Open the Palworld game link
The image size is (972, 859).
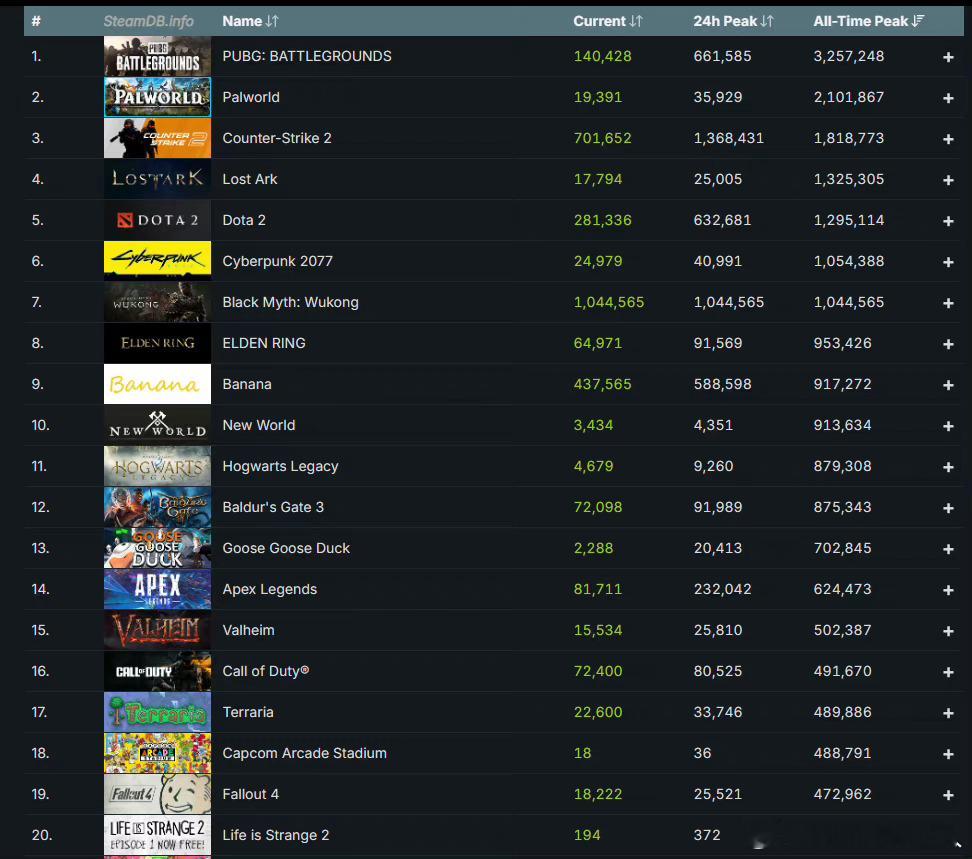pyautogui.click(x=251, y=97)
